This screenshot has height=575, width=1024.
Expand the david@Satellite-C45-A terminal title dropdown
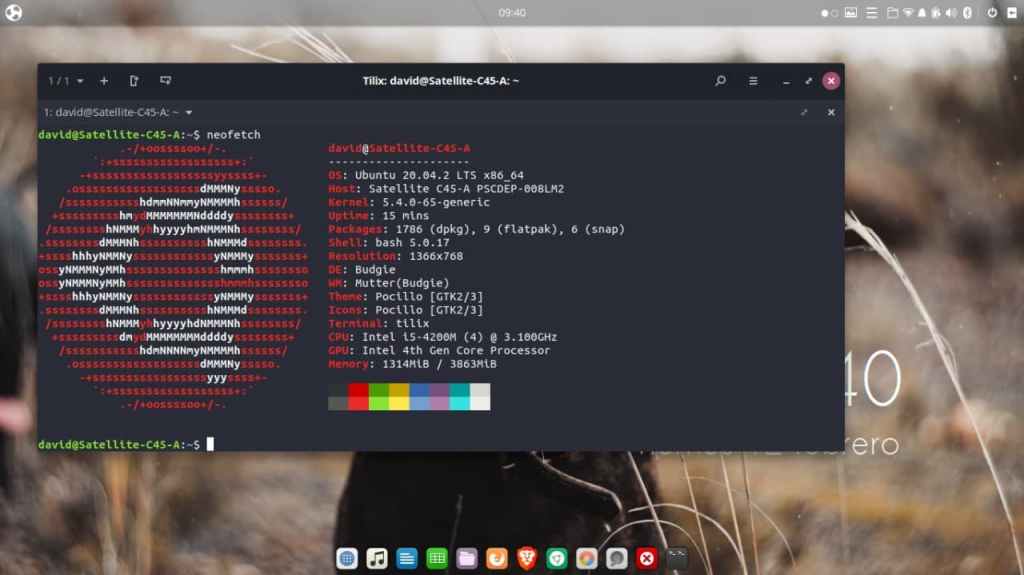[189, 113]
